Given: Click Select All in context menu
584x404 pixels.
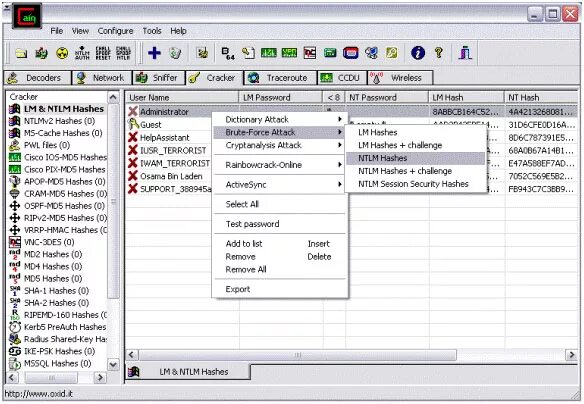Looking at the screenshot, I should tap(280, 204).
